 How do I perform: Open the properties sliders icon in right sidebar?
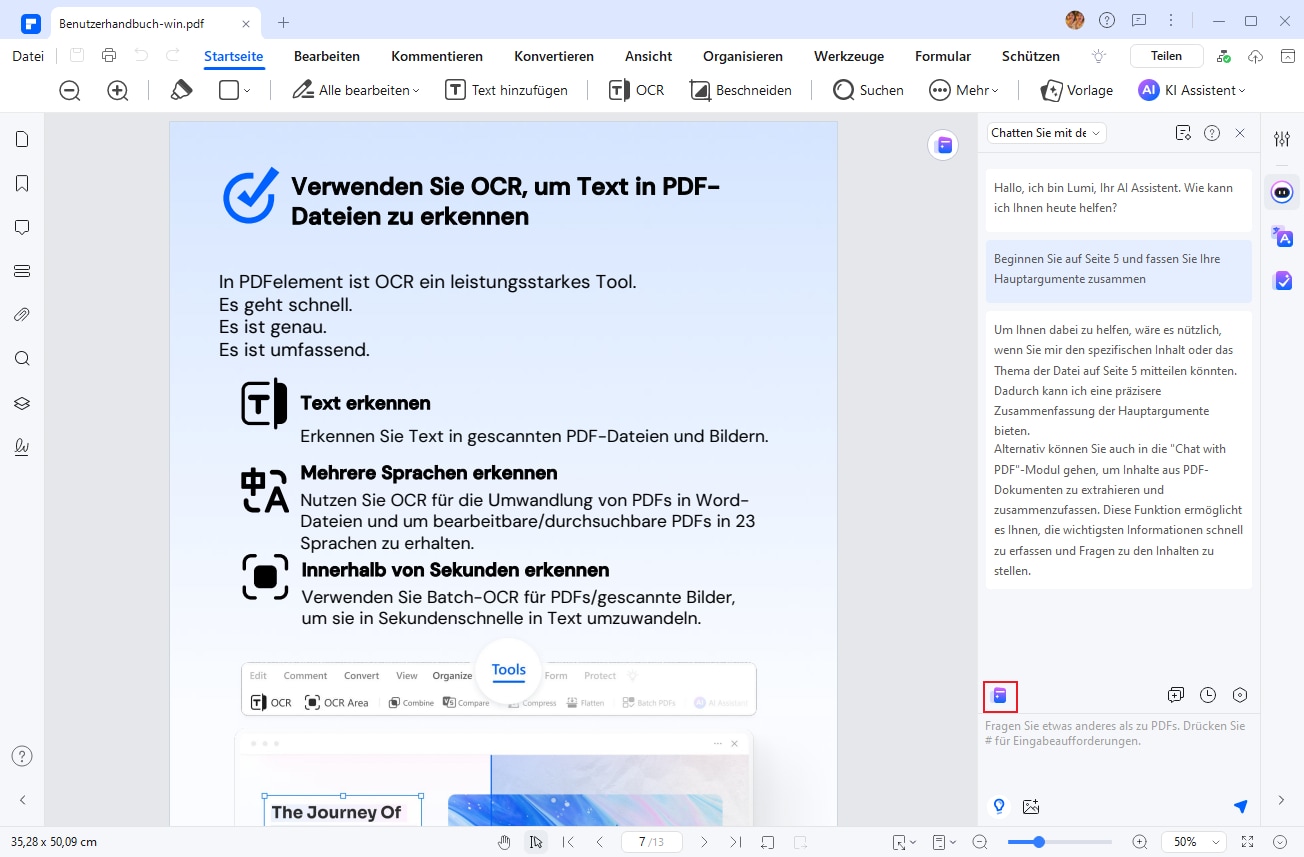tap(1282, 140)
